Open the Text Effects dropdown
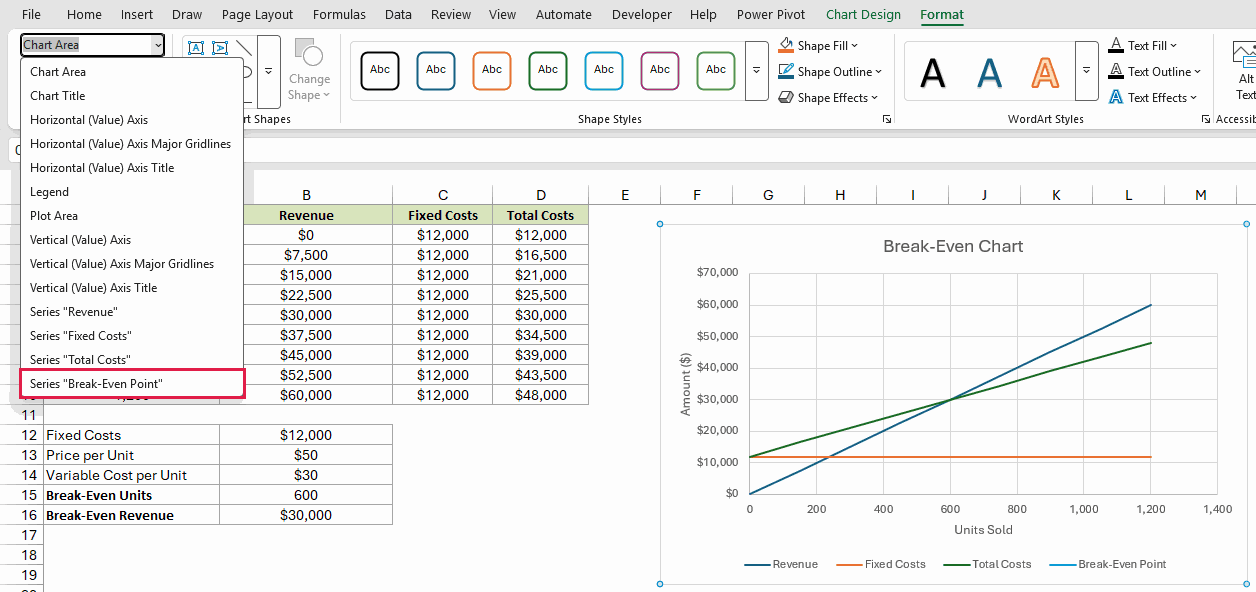 (1153, 97)
